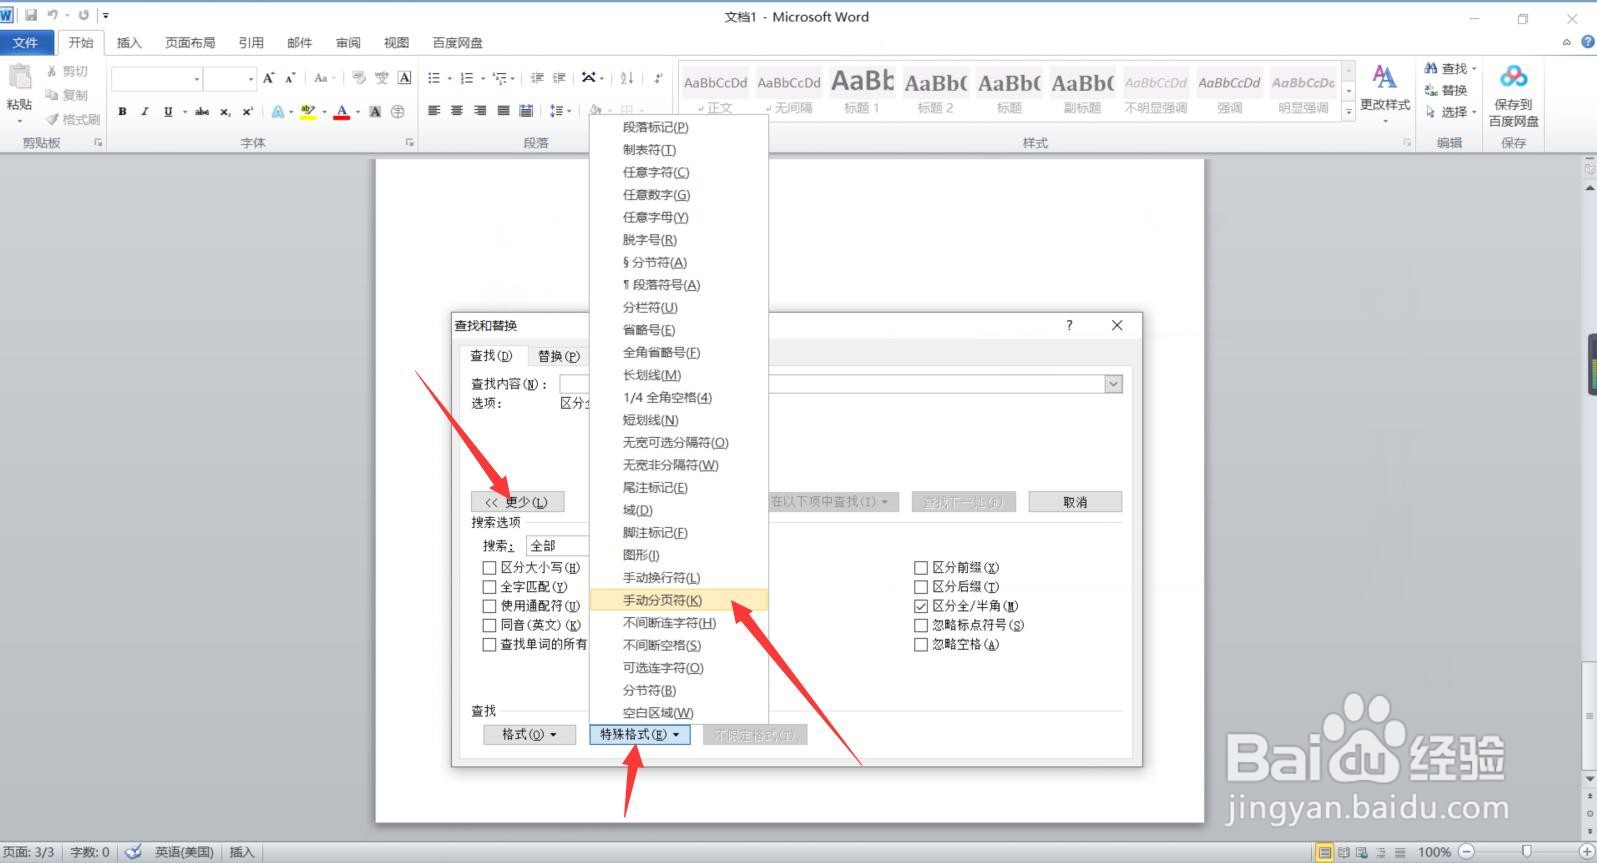Open the 选择 dropdown in editing group
Screen dimensions: 1597x863
[x=1451, y=112]
